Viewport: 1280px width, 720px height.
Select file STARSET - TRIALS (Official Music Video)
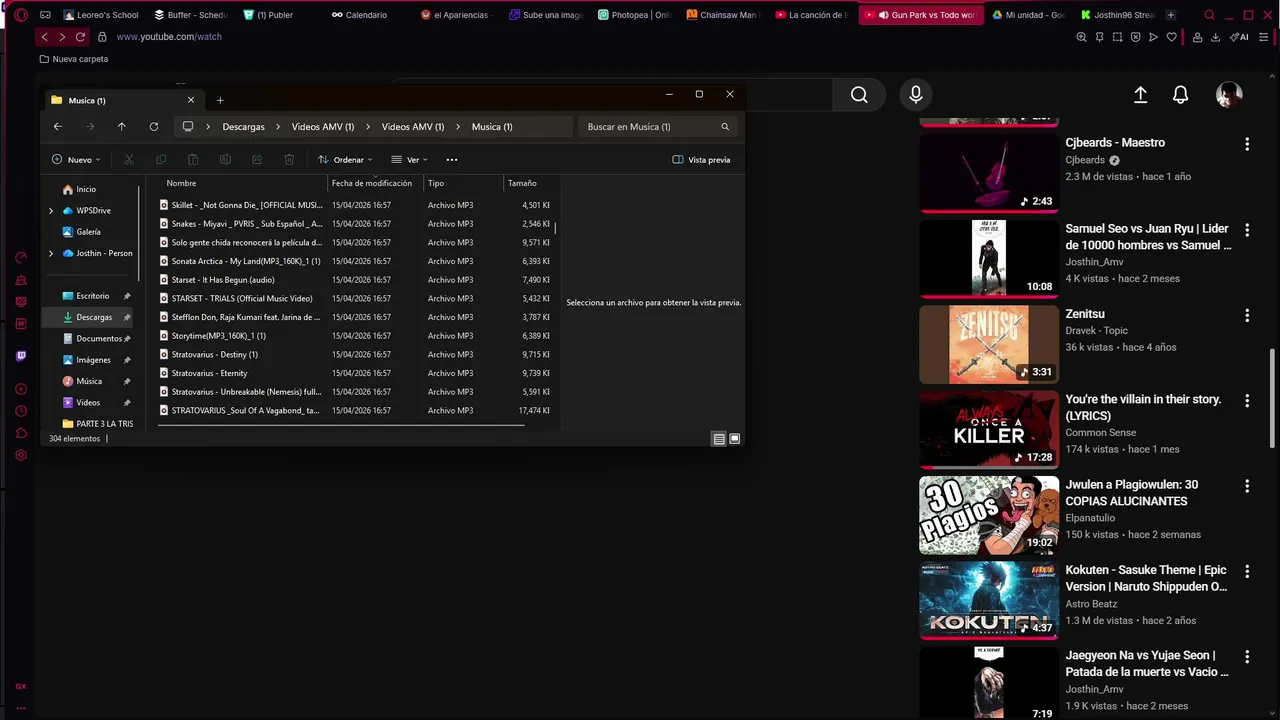coord(242,299)
